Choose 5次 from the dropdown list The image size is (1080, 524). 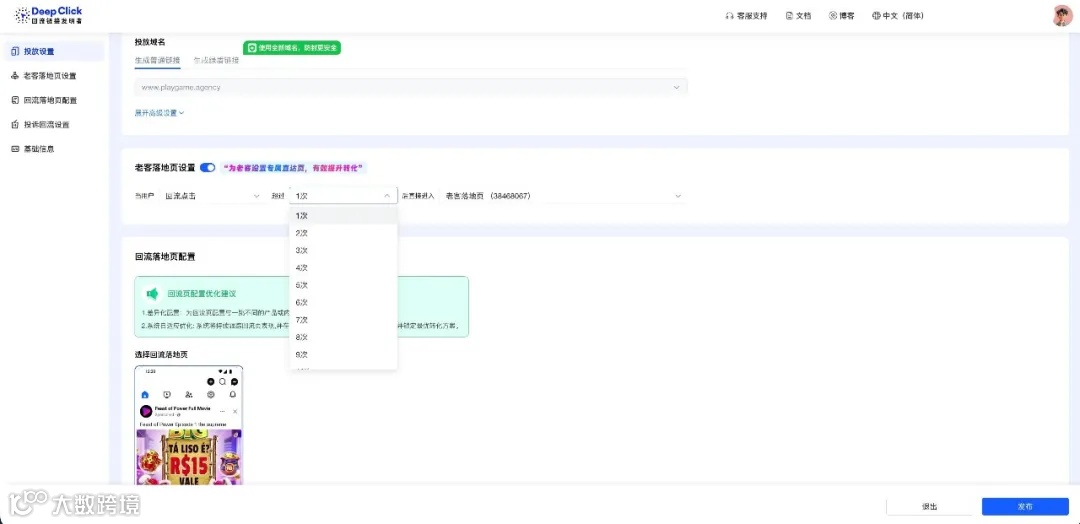(343, 285)
